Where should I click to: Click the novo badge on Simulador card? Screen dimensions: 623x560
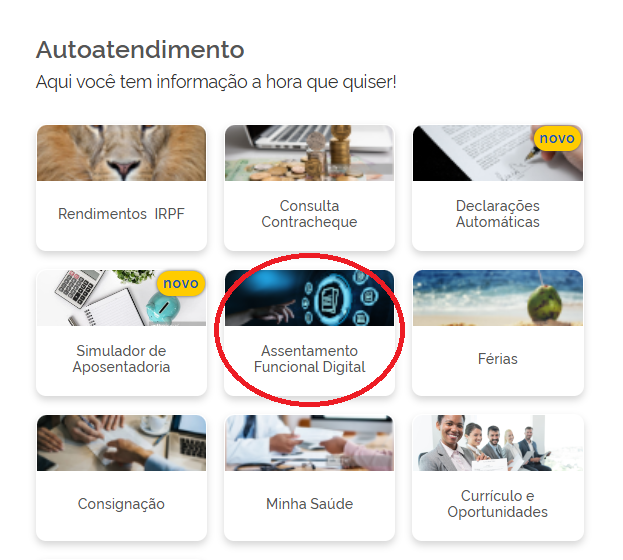pos(181,283)
